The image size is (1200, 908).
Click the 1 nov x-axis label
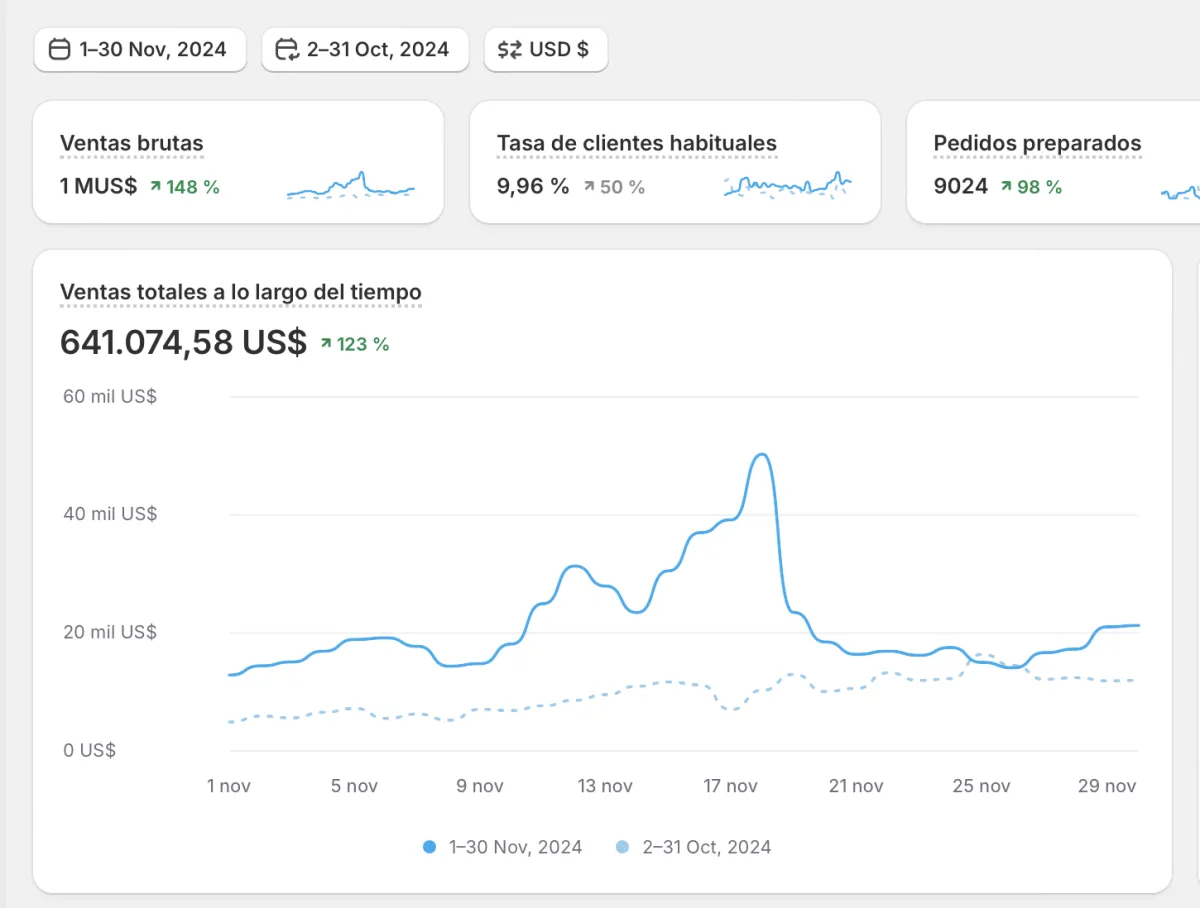229,786
